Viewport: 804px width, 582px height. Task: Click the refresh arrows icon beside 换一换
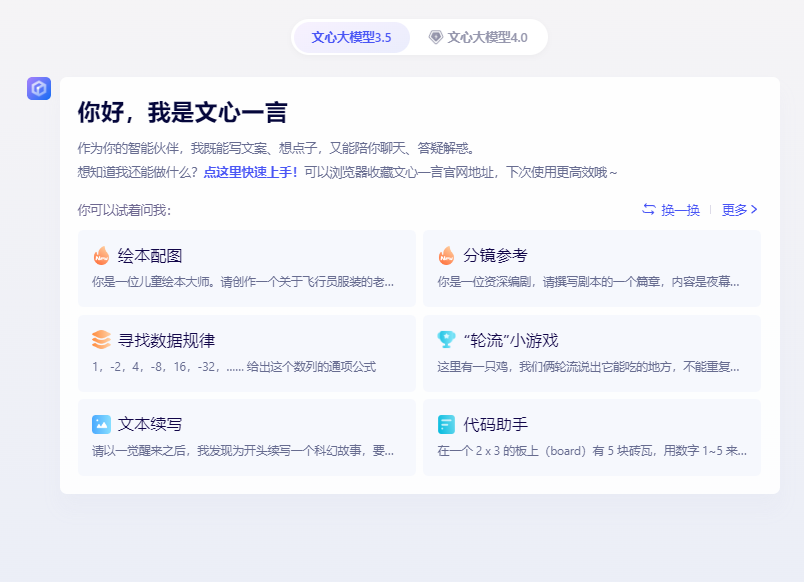[649, 209]
